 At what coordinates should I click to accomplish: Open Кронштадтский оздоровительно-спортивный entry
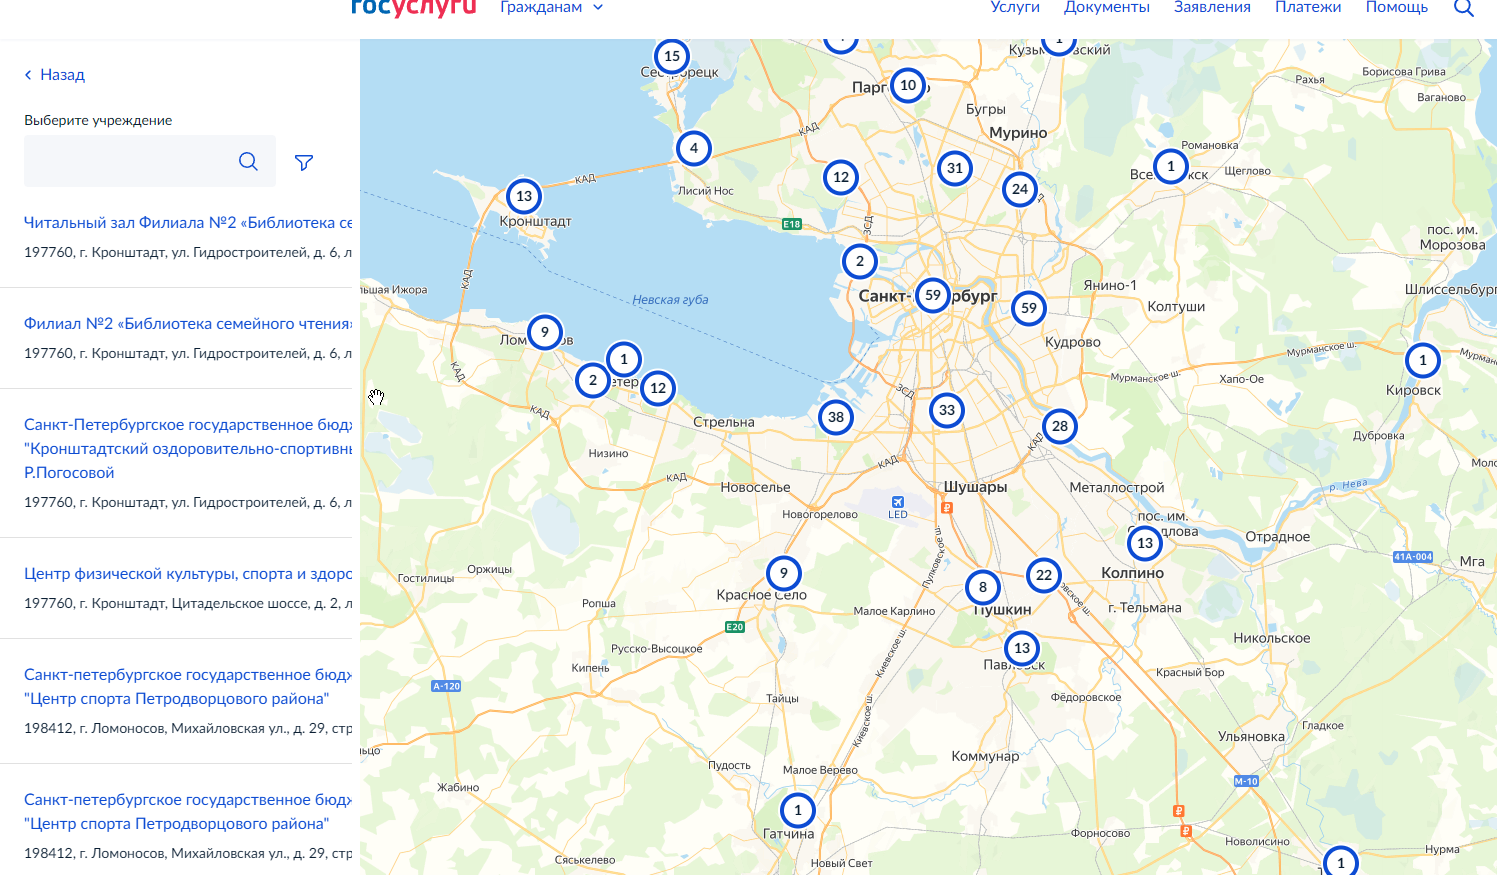click(x=188, y=448)
